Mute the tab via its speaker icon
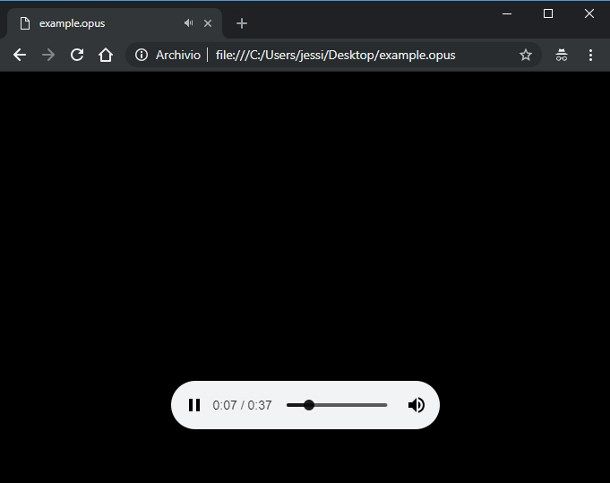This screenshot has width=610, height=483. 189,23
